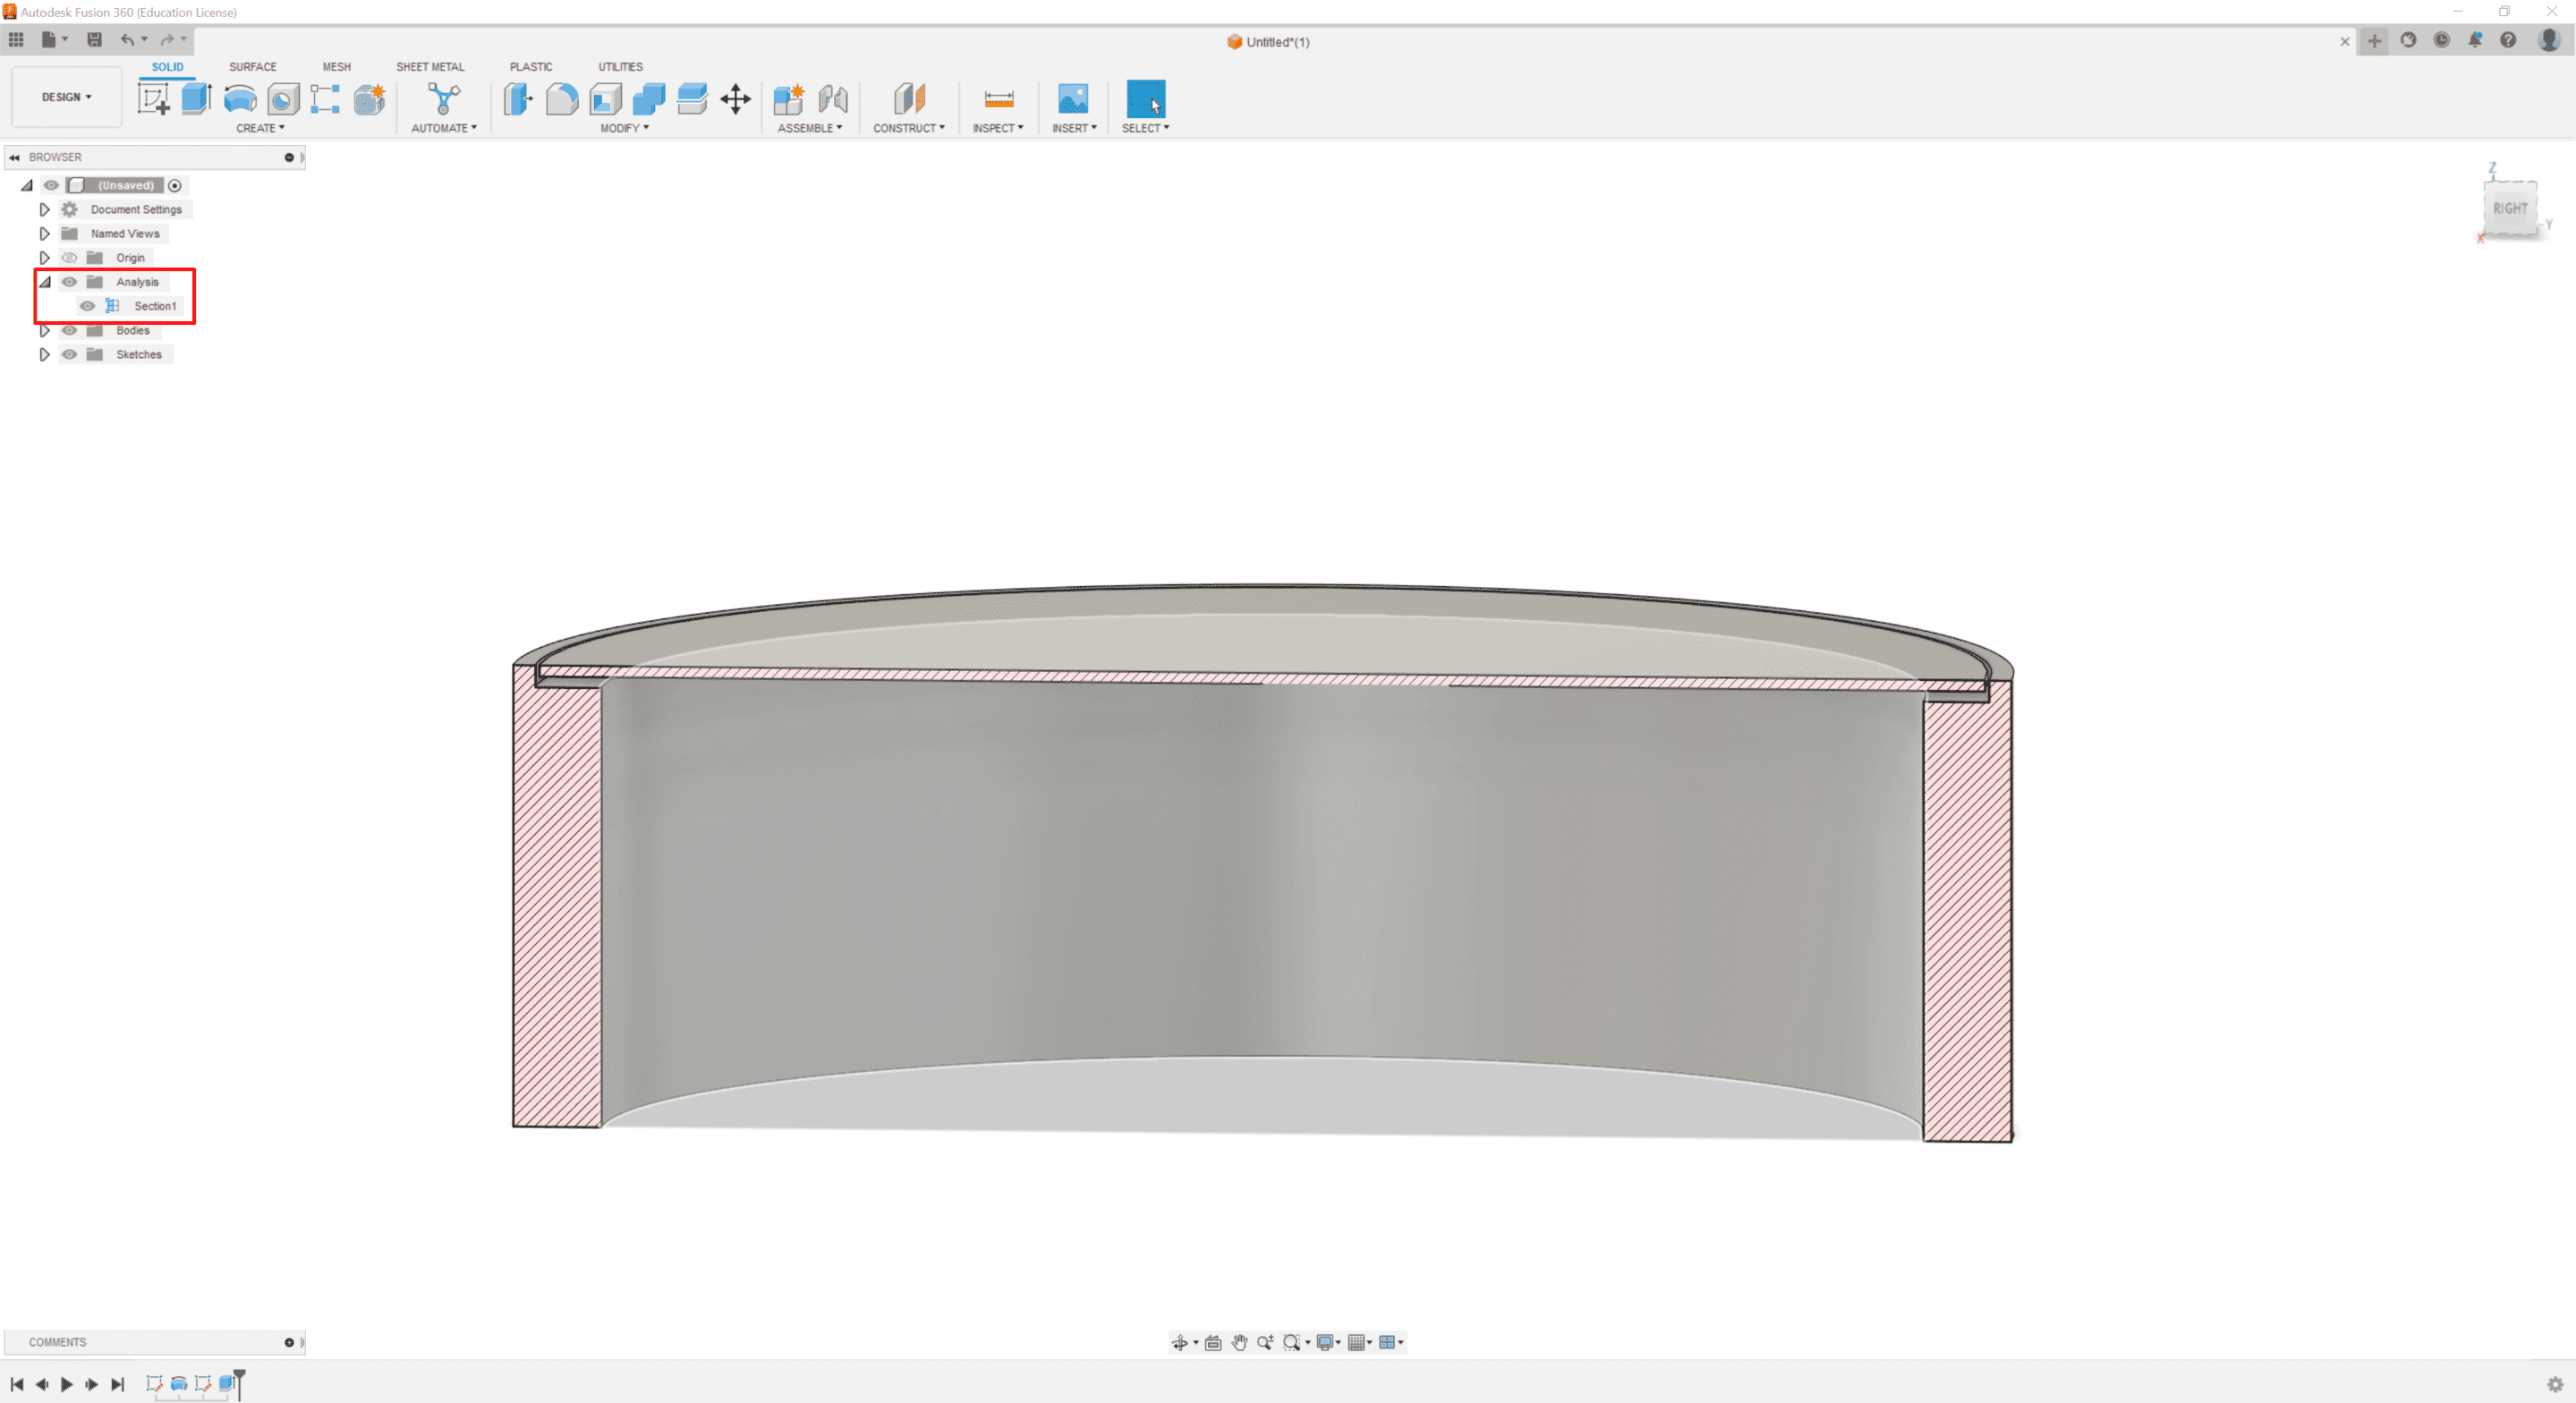
Task: Open the INSPECT dropdown menu
Action: [997, 128]
